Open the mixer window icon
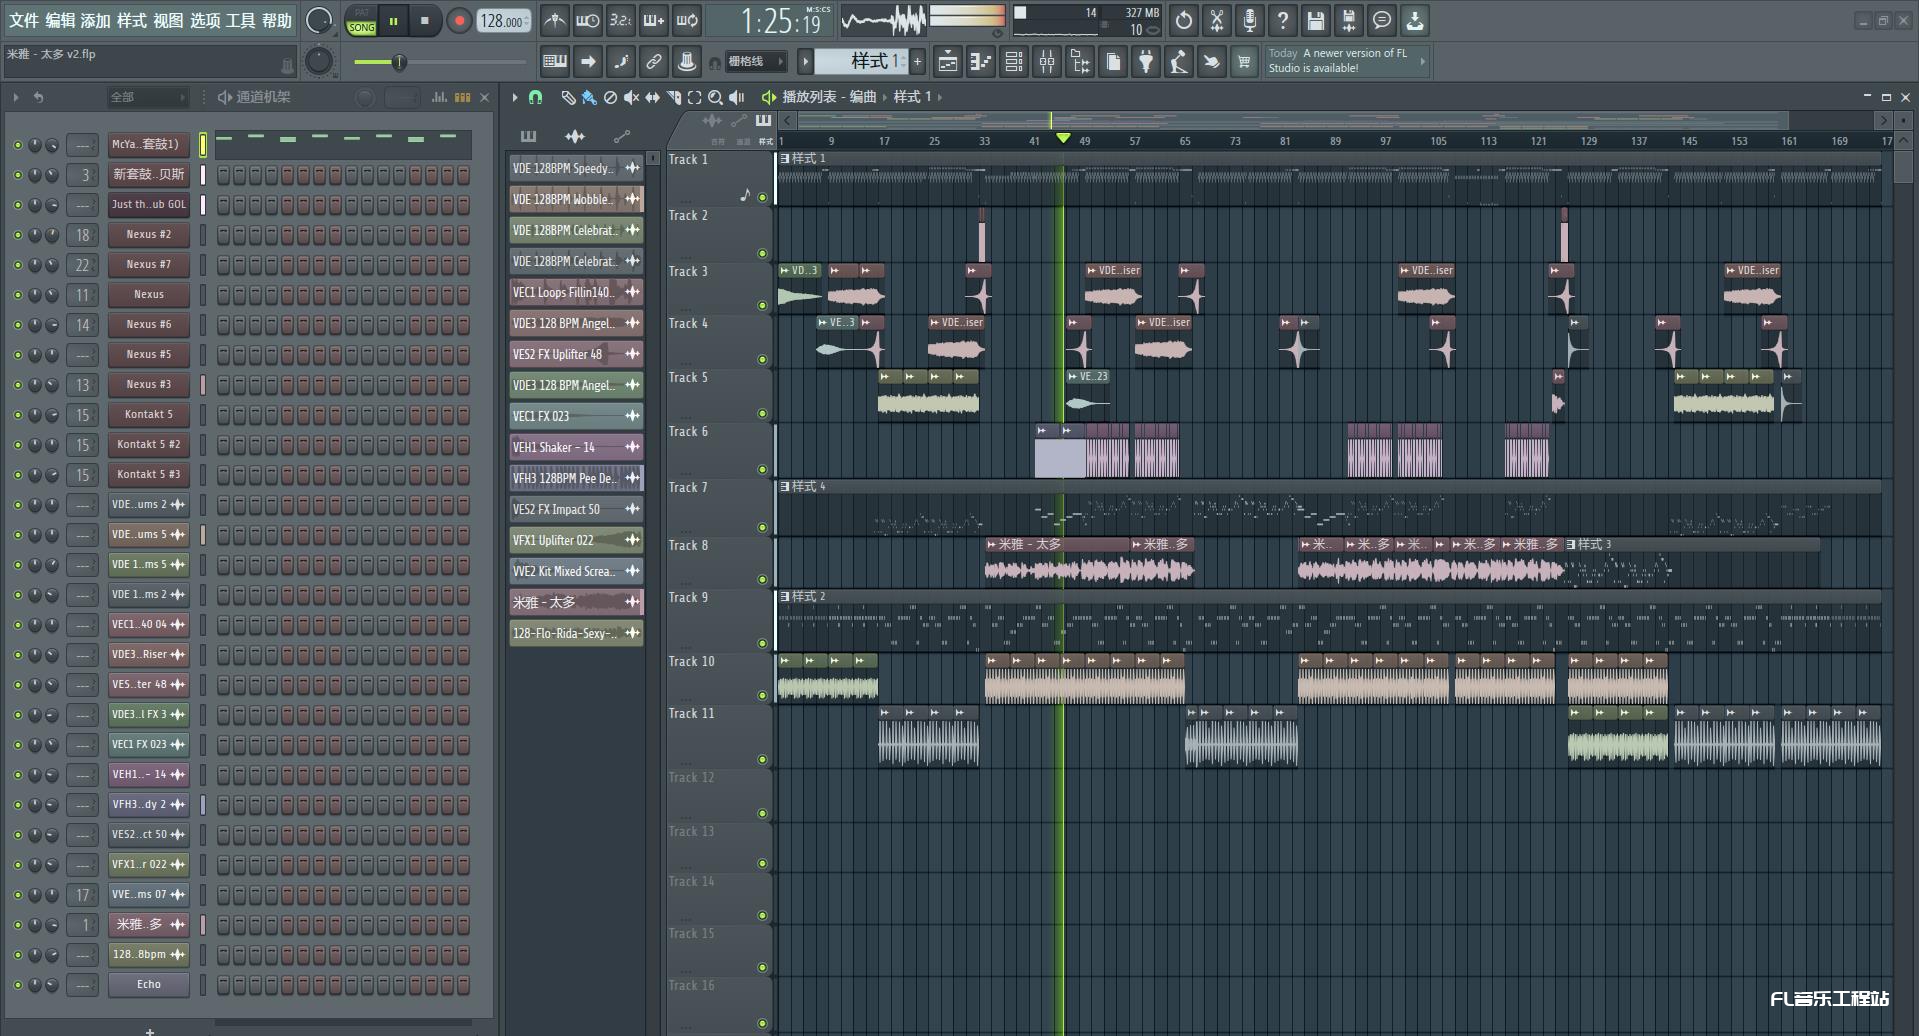 pyautogui.click(x=1047, y=62)
